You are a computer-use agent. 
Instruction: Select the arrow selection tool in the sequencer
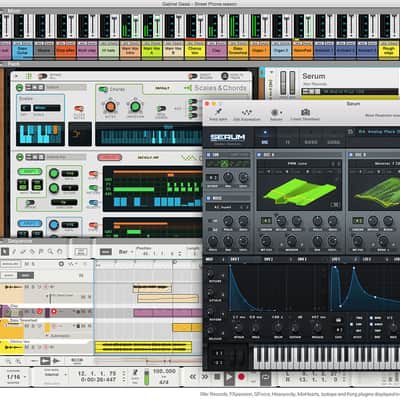(x=5, y=252)
